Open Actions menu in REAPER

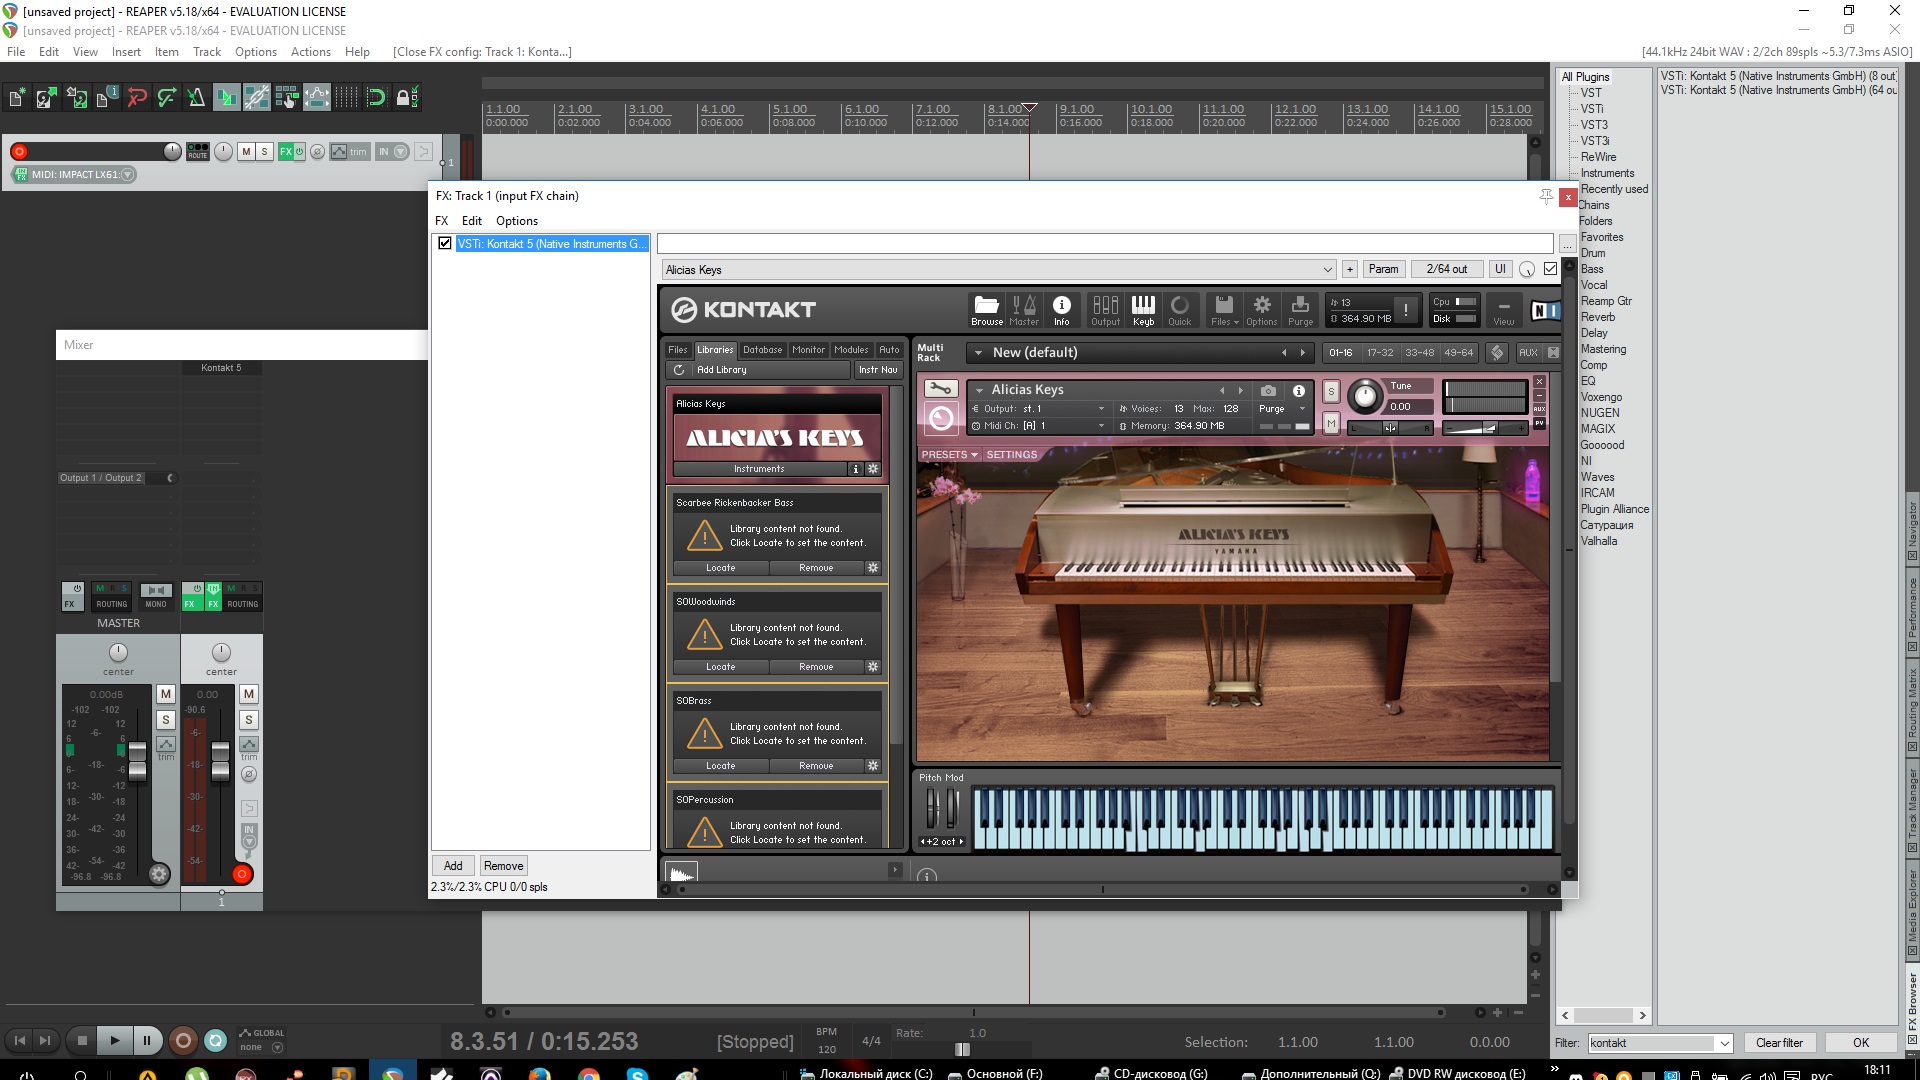[x=310, y=52]
